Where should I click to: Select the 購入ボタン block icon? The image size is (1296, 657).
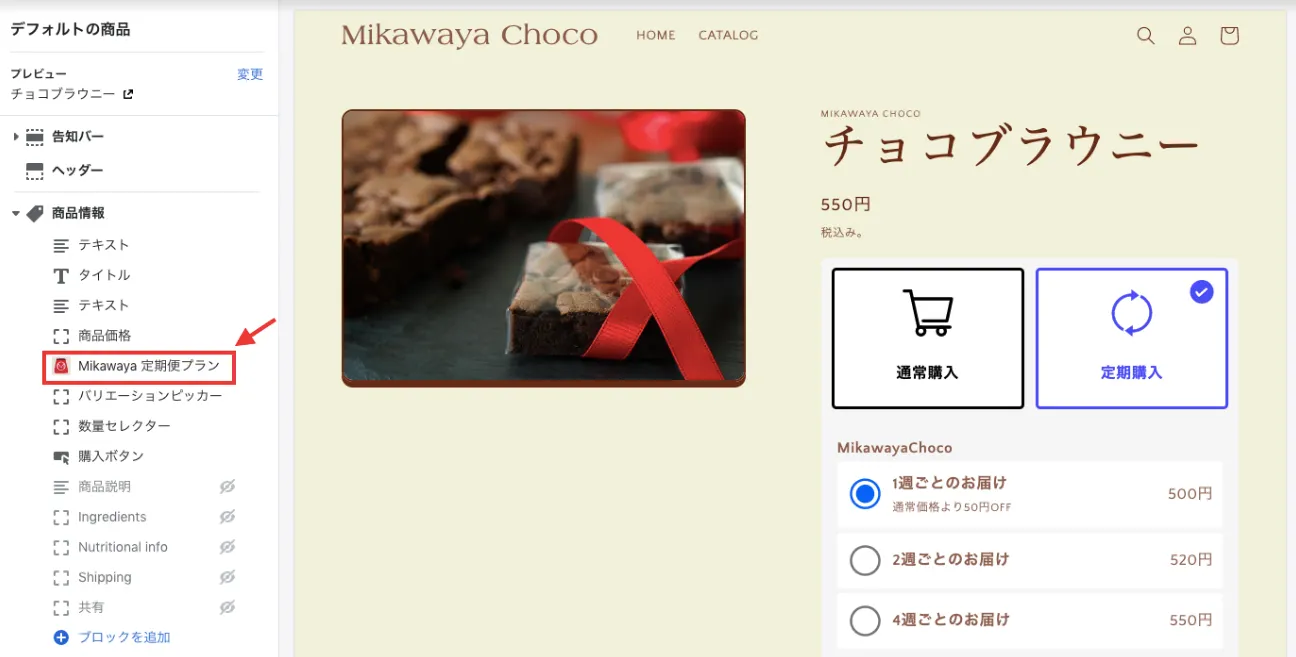point(61,456)
